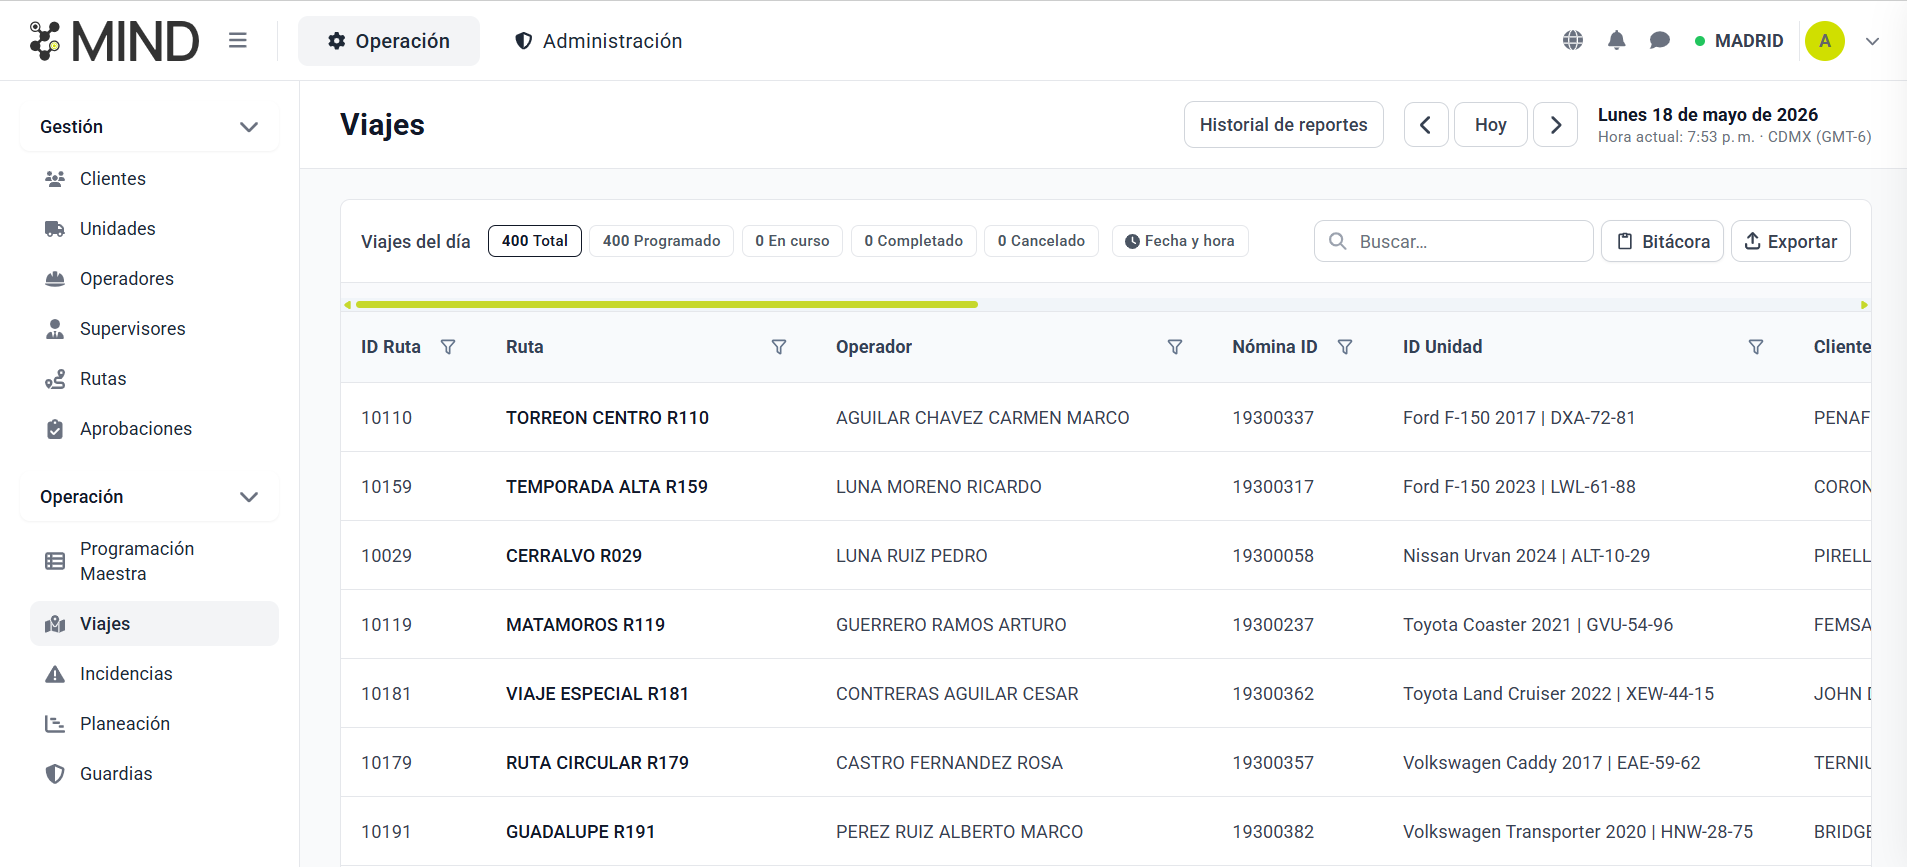
Task: Select the CERRALVO R029 row
Action: click(x=1105, y=555)
